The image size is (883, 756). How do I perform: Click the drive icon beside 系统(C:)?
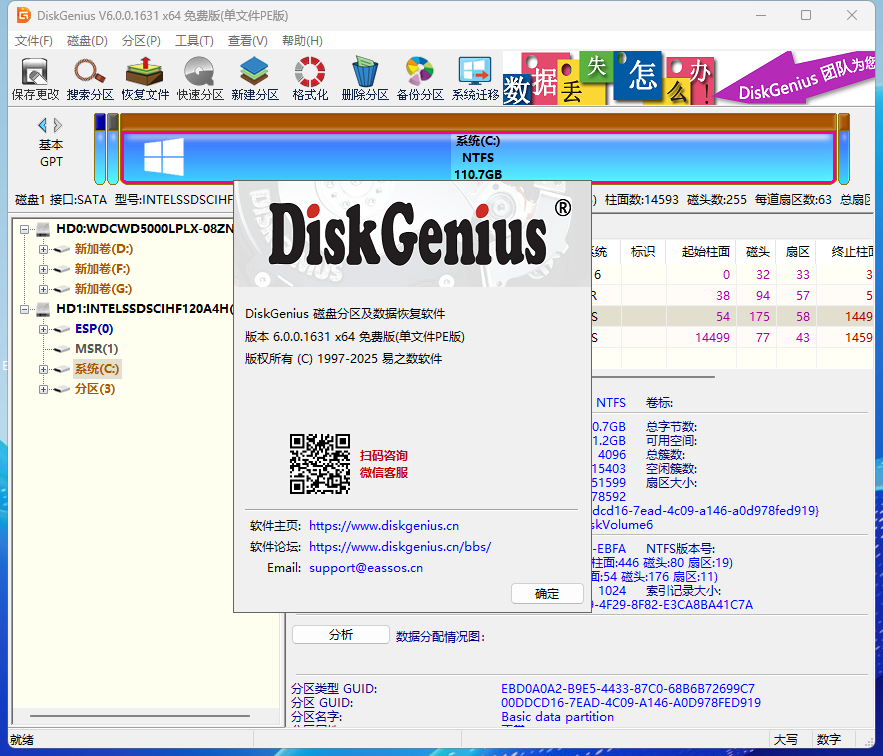pyautogui.click(x=62, y=370)
